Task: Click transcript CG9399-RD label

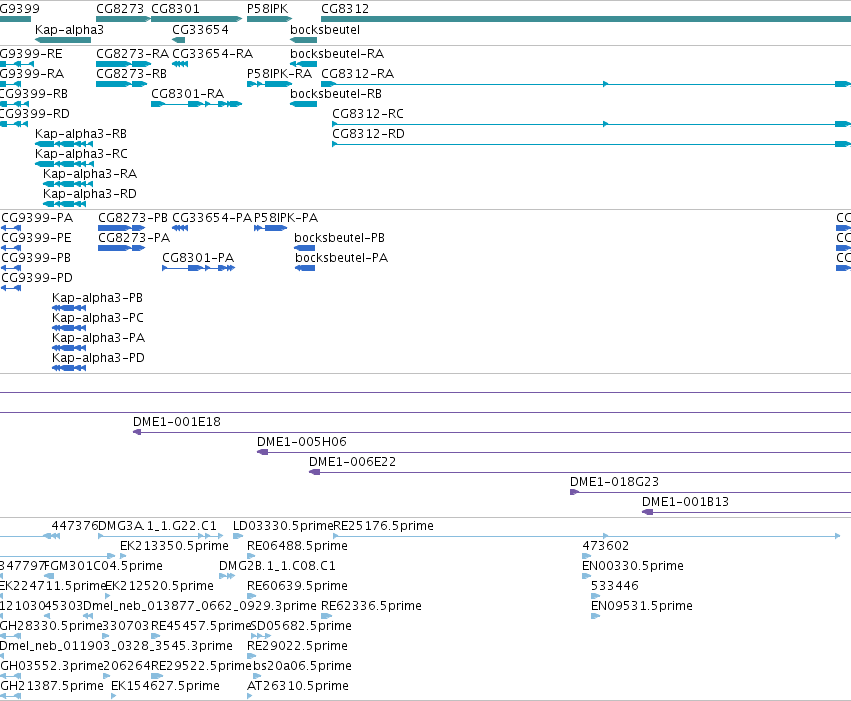Action: (x=35, y=113)
